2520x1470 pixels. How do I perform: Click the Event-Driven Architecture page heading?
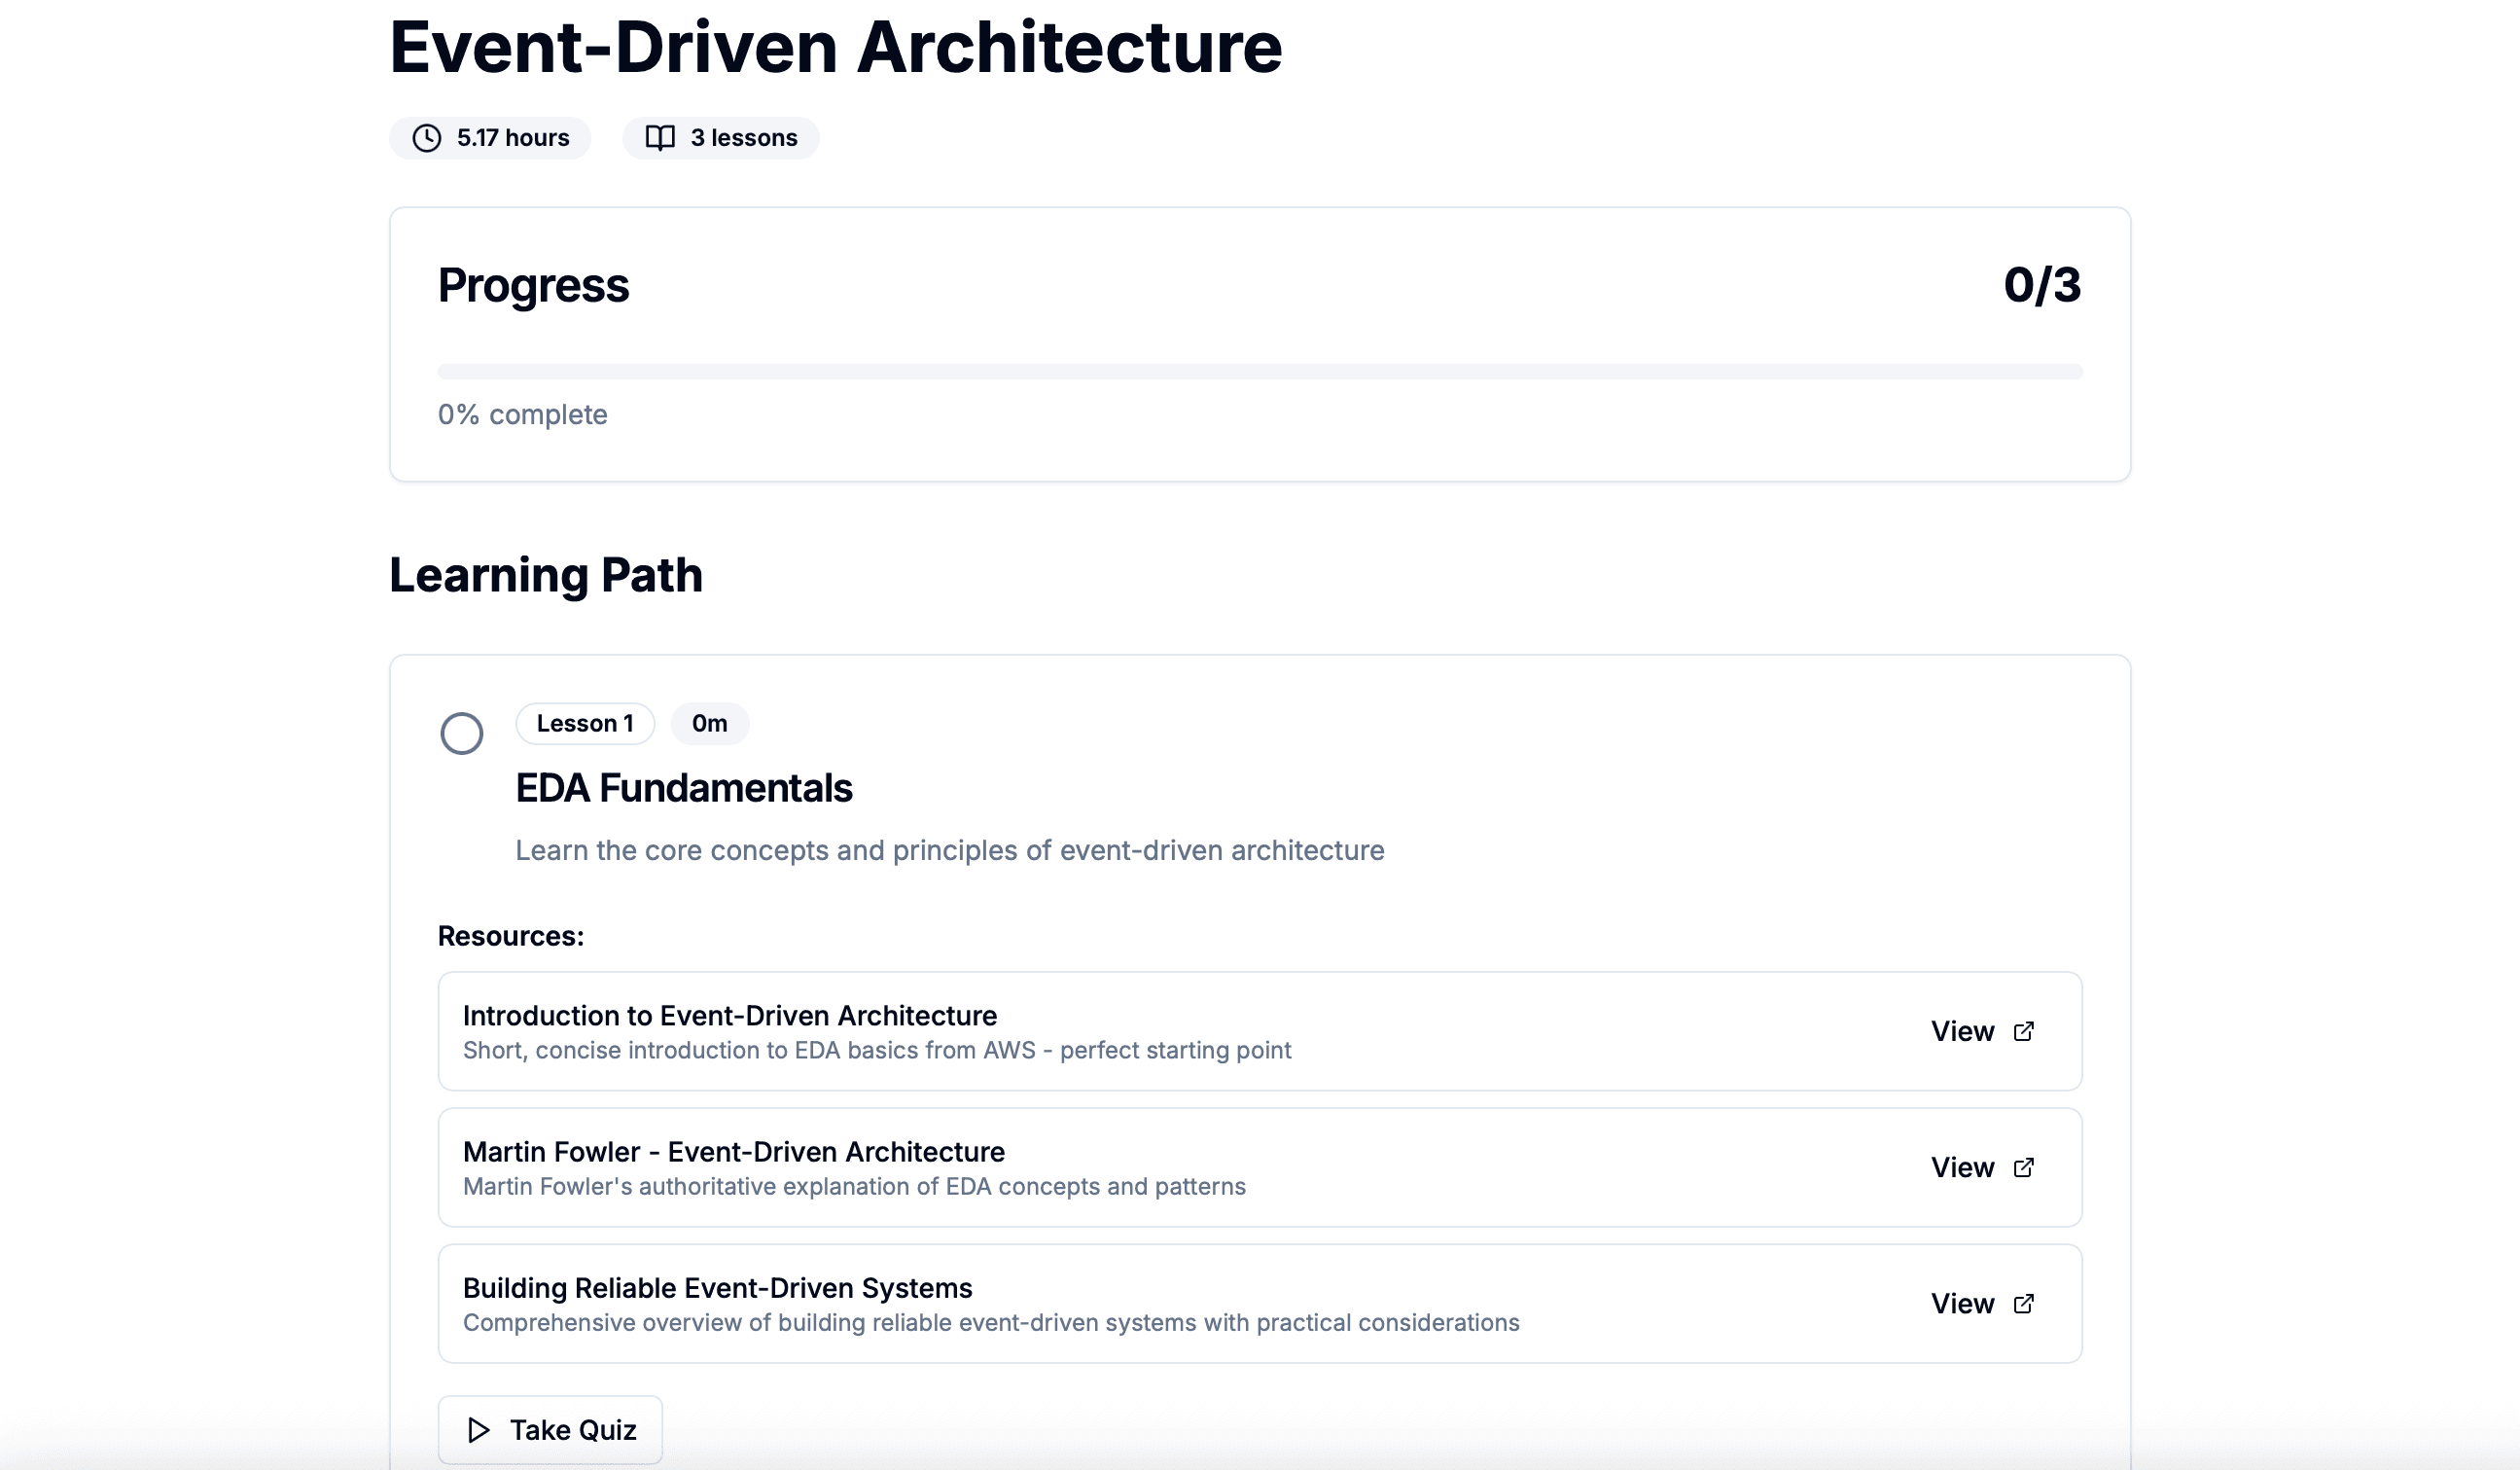click(x=836, y=47)
